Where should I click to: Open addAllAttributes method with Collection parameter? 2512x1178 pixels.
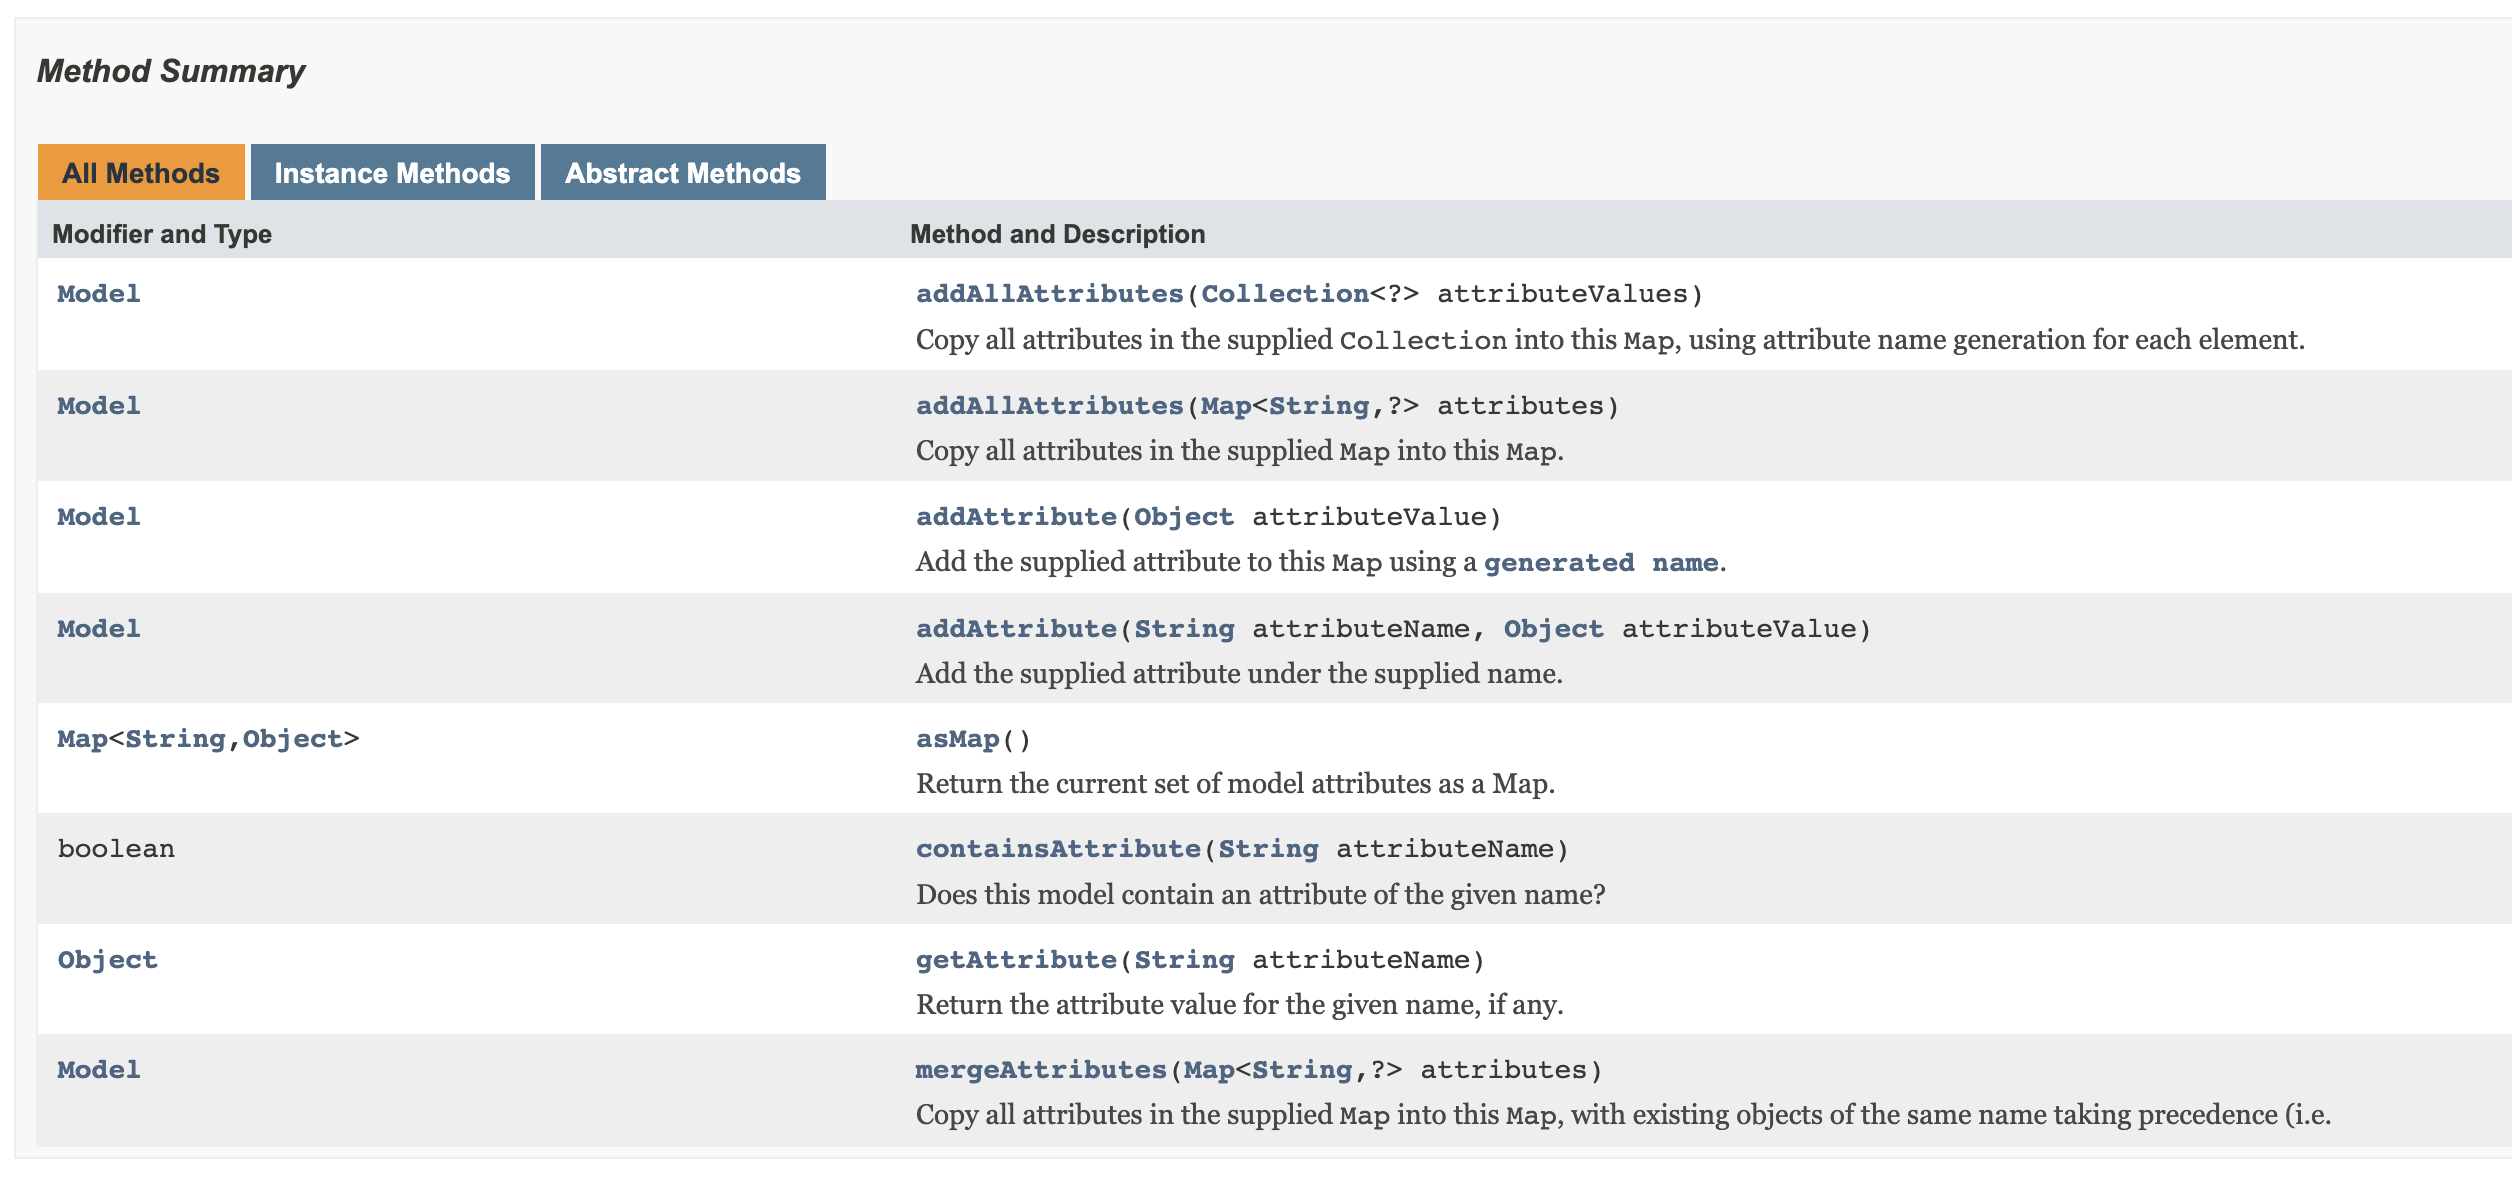1049,294
